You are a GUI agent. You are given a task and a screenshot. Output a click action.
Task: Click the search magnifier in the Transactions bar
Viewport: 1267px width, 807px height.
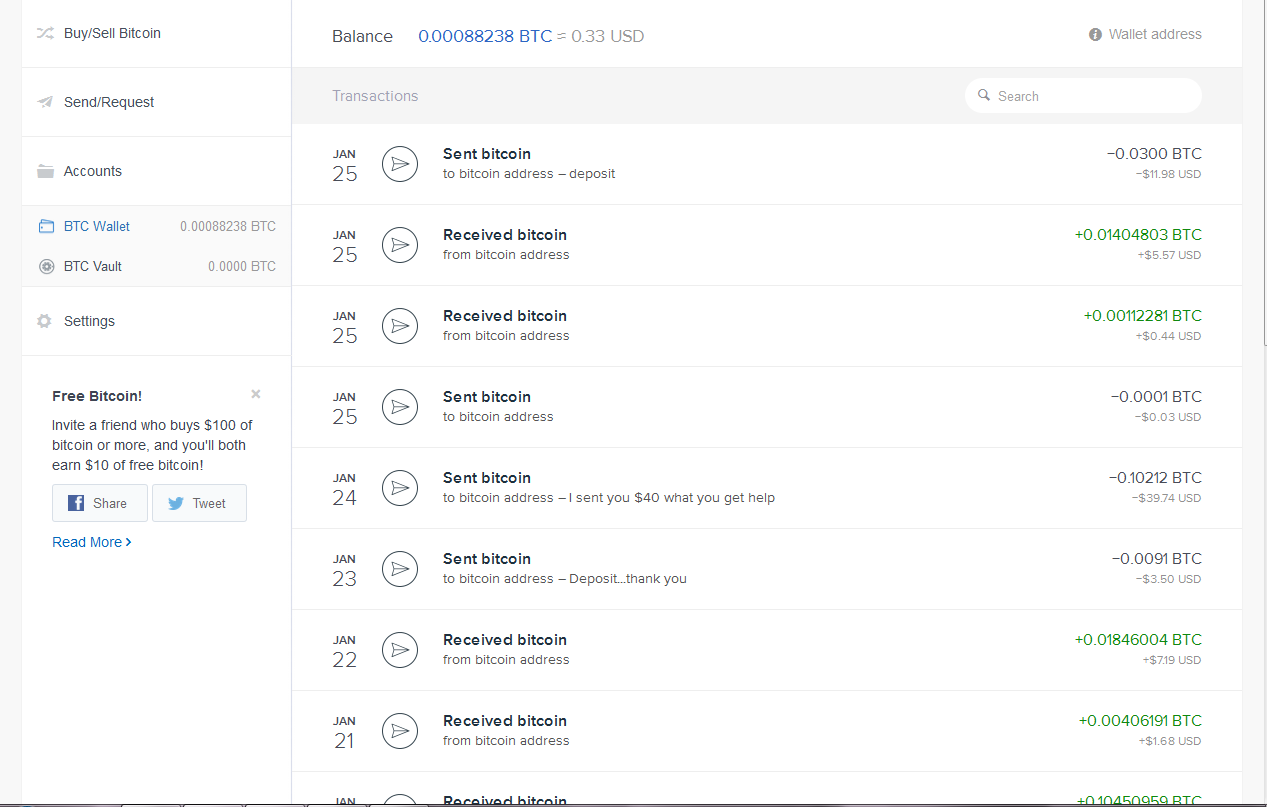click(985, 95)
